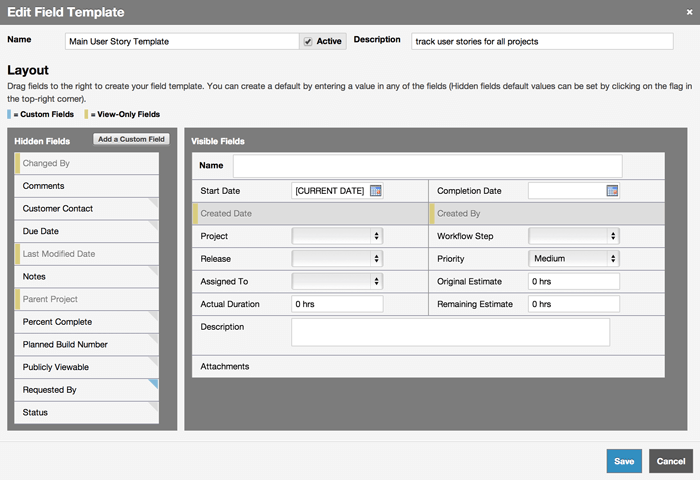Click the Remaining Estimate input field
Viewport: 700px width, 480px height.
574,304
